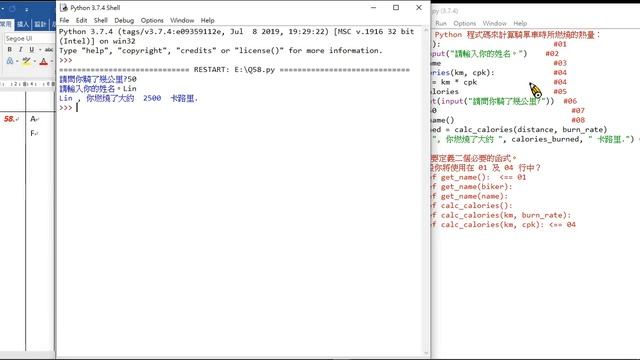
Task: Click comment '#01' in editor
Action: click(x=560, y=44)
